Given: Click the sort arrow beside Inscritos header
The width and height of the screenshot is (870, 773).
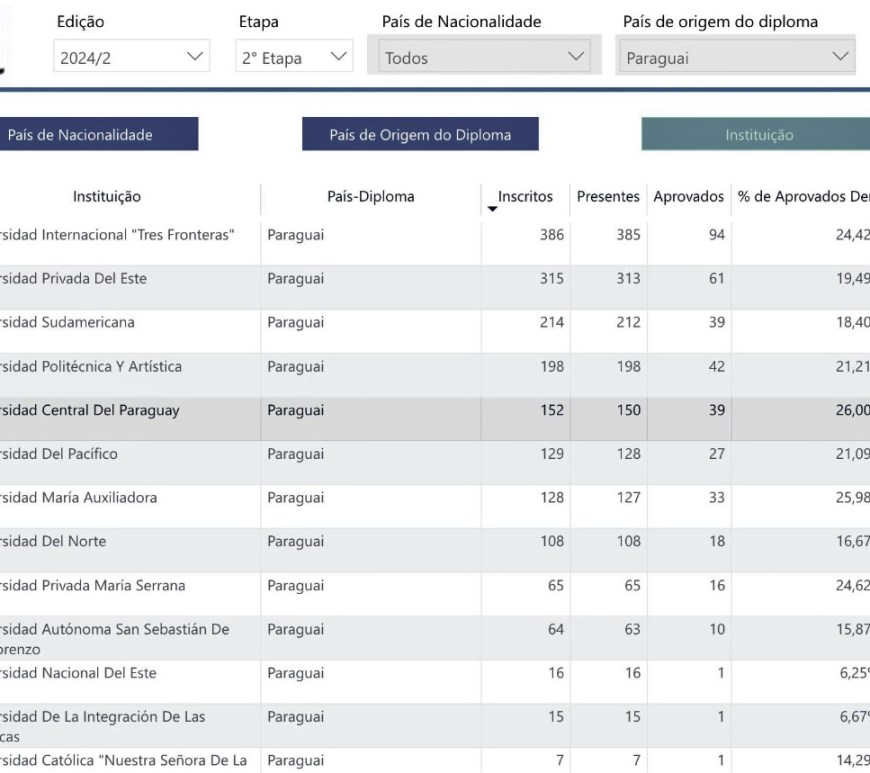Looking at the screenshot, I should [492, 209].
